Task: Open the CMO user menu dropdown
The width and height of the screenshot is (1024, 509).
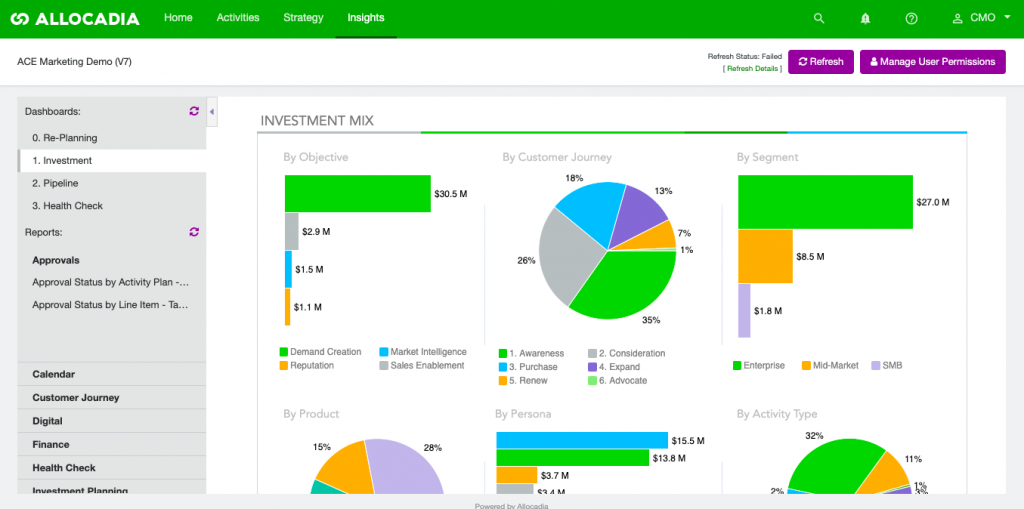Action: [981, 18]
